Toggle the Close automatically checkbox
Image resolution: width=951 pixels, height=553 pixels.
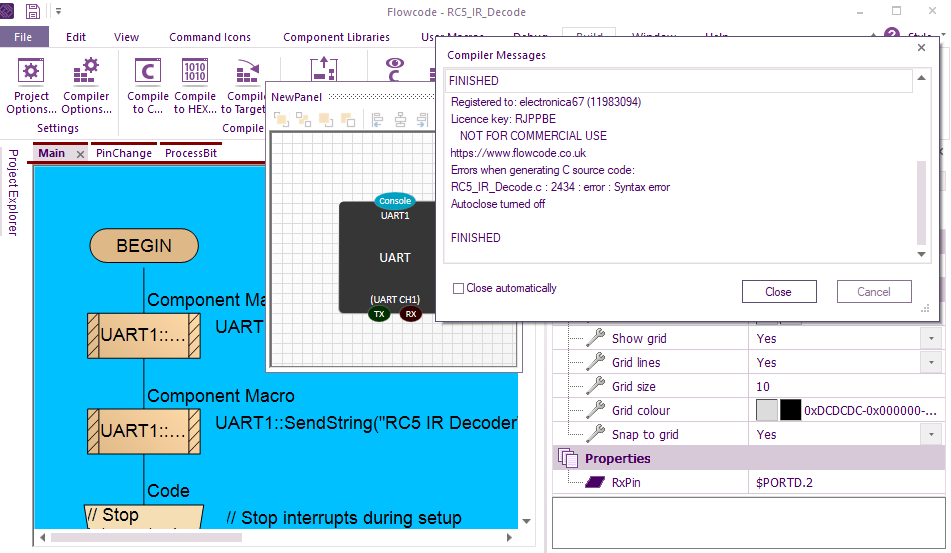(x=459, y=289)
